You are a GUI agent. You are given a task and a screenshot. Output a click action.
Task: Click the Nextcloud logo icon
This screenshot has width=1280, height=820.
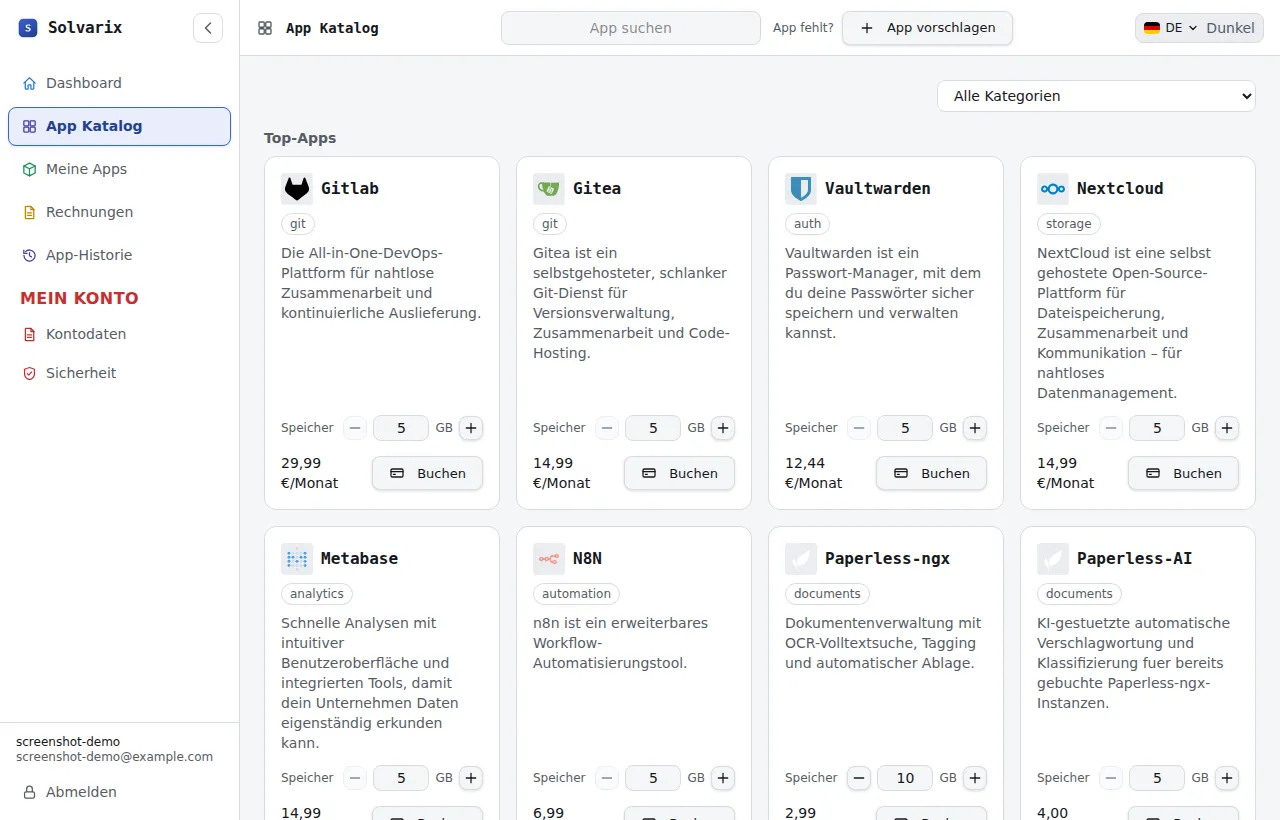[1053, 188]
